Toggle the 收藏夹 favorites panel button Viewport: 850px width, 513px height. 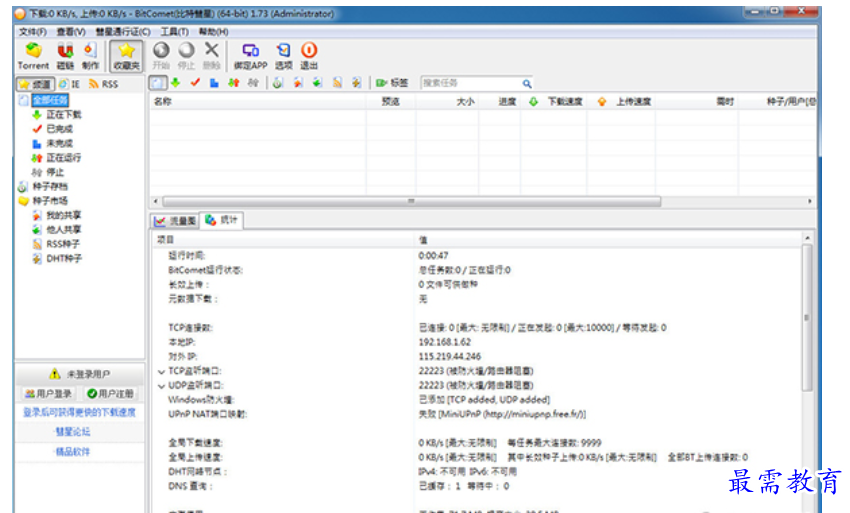(x=126, y=56)
